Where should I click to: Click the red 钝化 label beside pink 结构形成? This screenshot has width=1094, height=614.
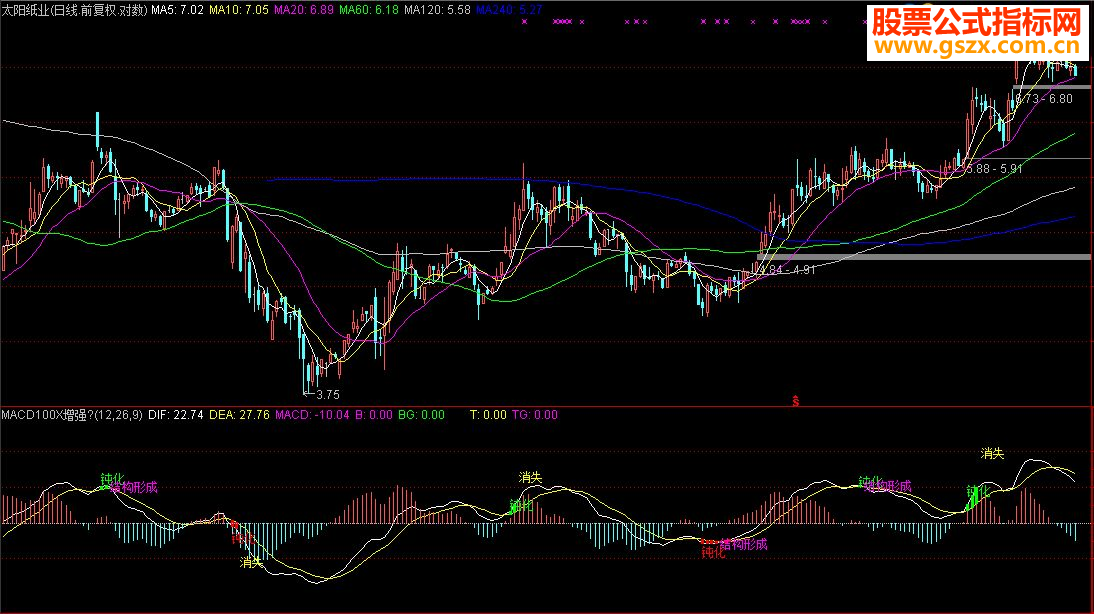click(x=713, y=553)
